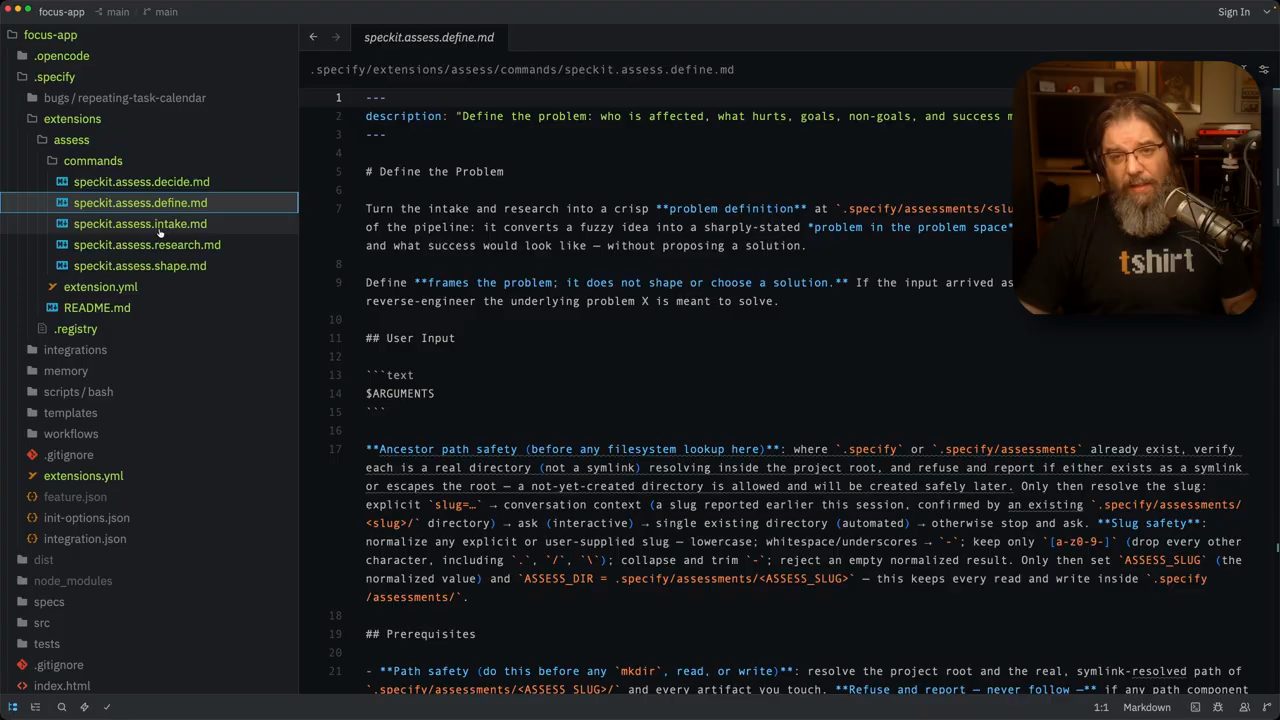Collapse the commands folder
This screenshot has width=1280, height=720.
84,161
